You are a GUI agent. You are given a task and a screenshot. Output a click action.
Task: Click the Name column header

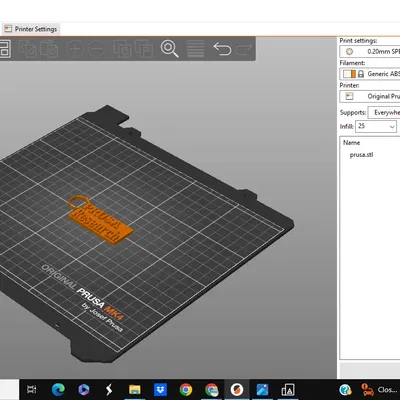tap(351, 143)
